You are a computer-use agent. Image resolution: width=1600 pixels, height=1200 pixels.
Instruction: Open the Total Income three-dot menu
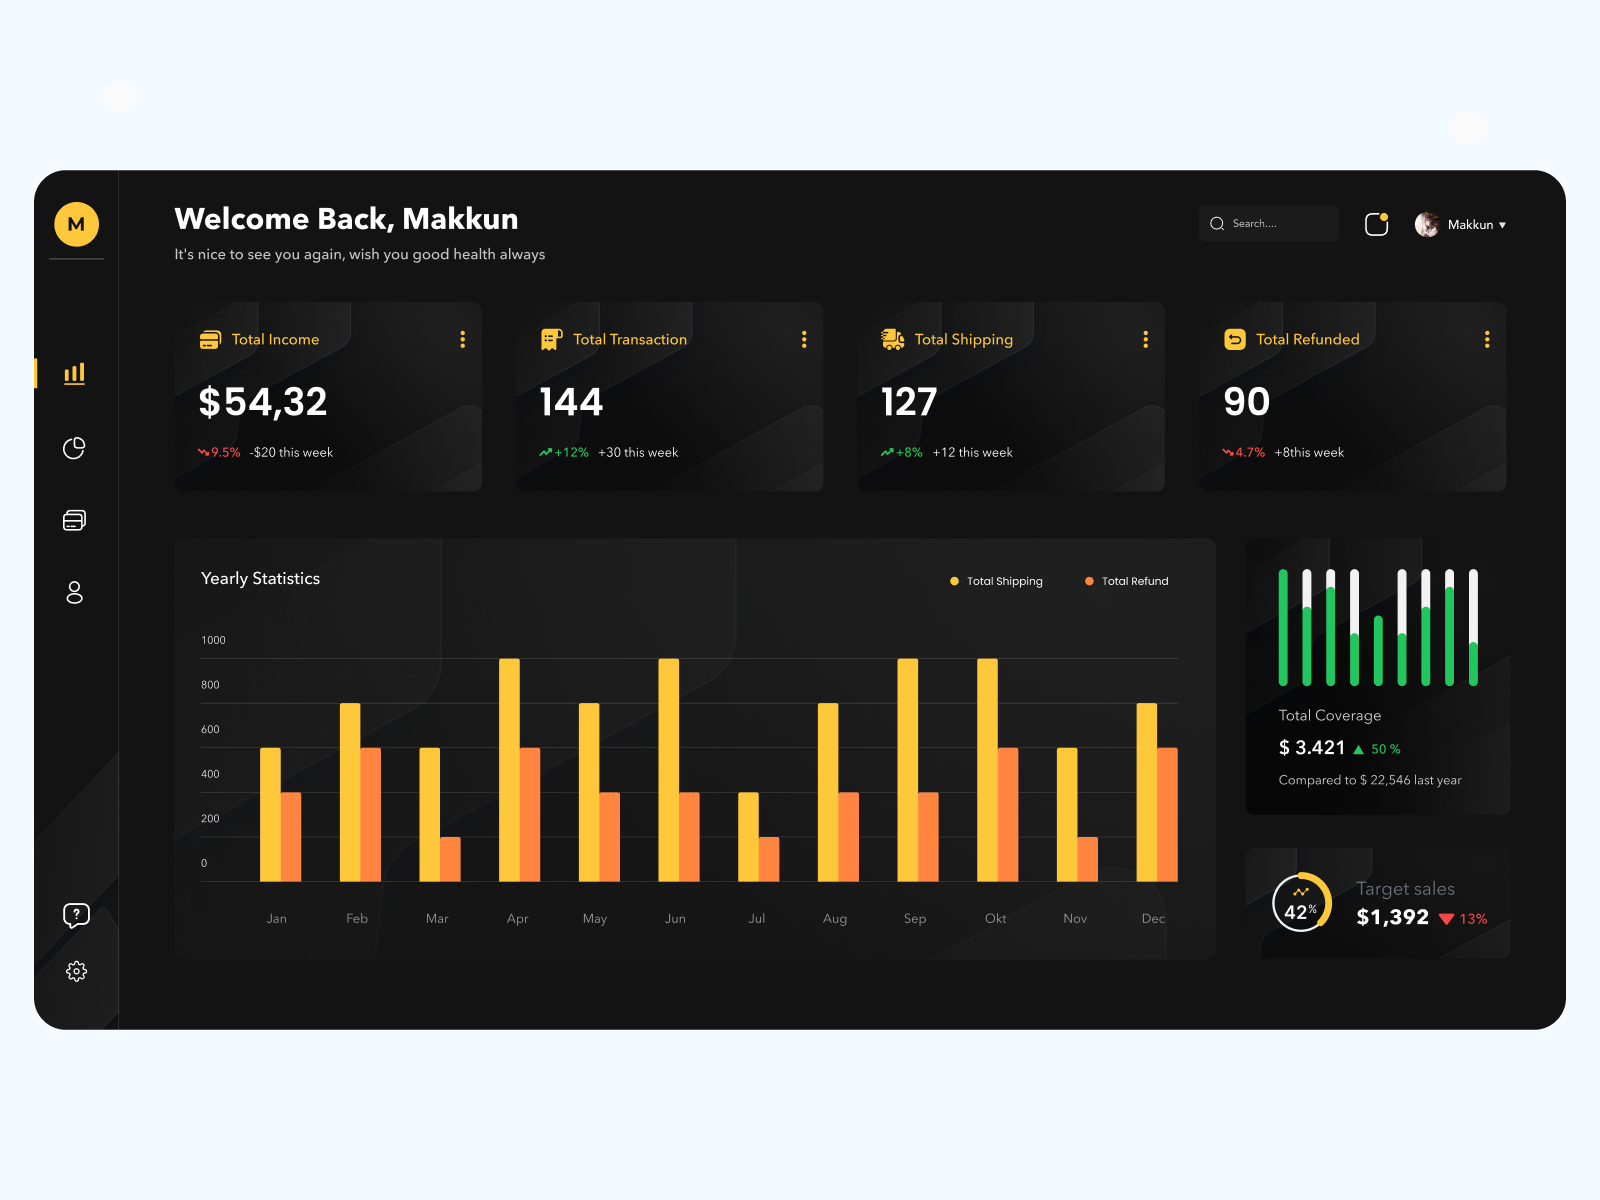462,340
